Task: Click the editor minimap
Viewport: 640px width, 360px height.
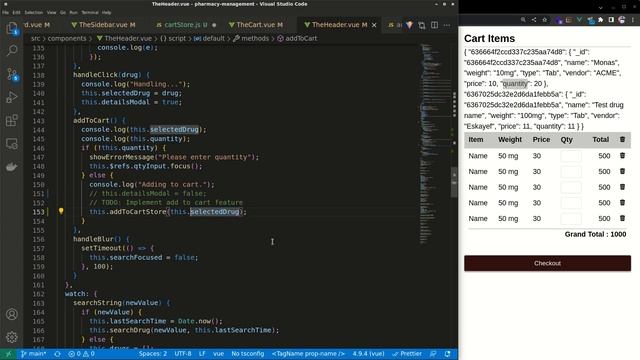Action: pyautogui.click(x=434, y=143)
